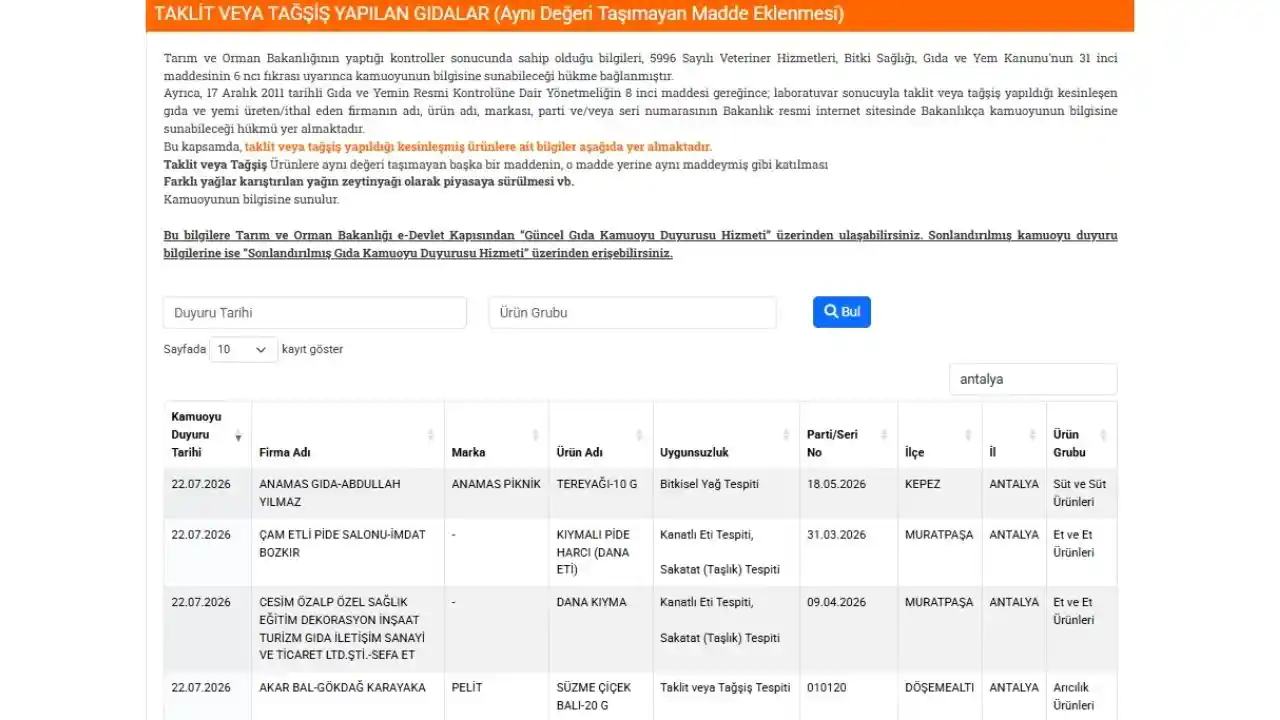Sort by Ürün Grubu column arrows
Viewport: 1280px width, 720px height.
coord(1104,435)
